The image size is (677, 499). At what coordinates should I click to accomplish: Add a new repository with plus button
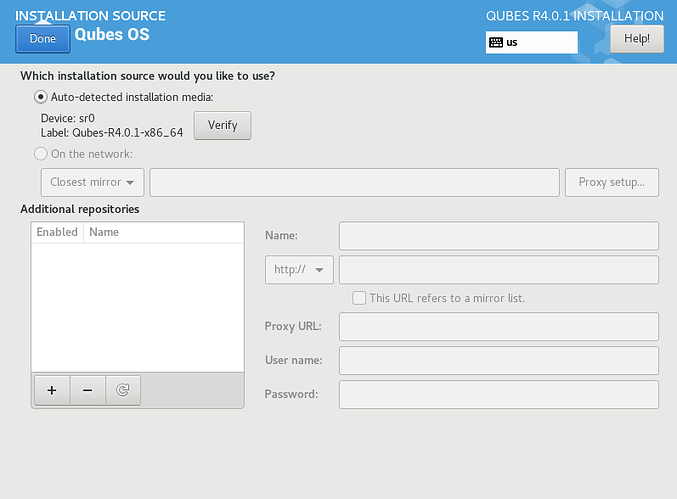click(x=52, y=390)
